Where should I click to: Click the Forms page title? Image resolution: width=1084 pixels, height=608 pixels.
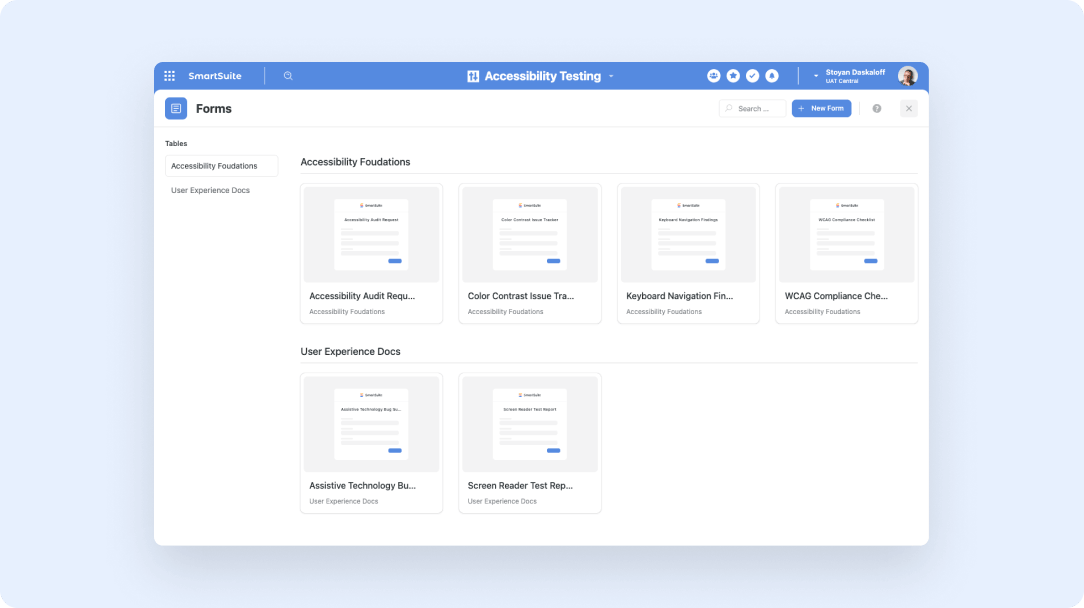tap(214, 109)
